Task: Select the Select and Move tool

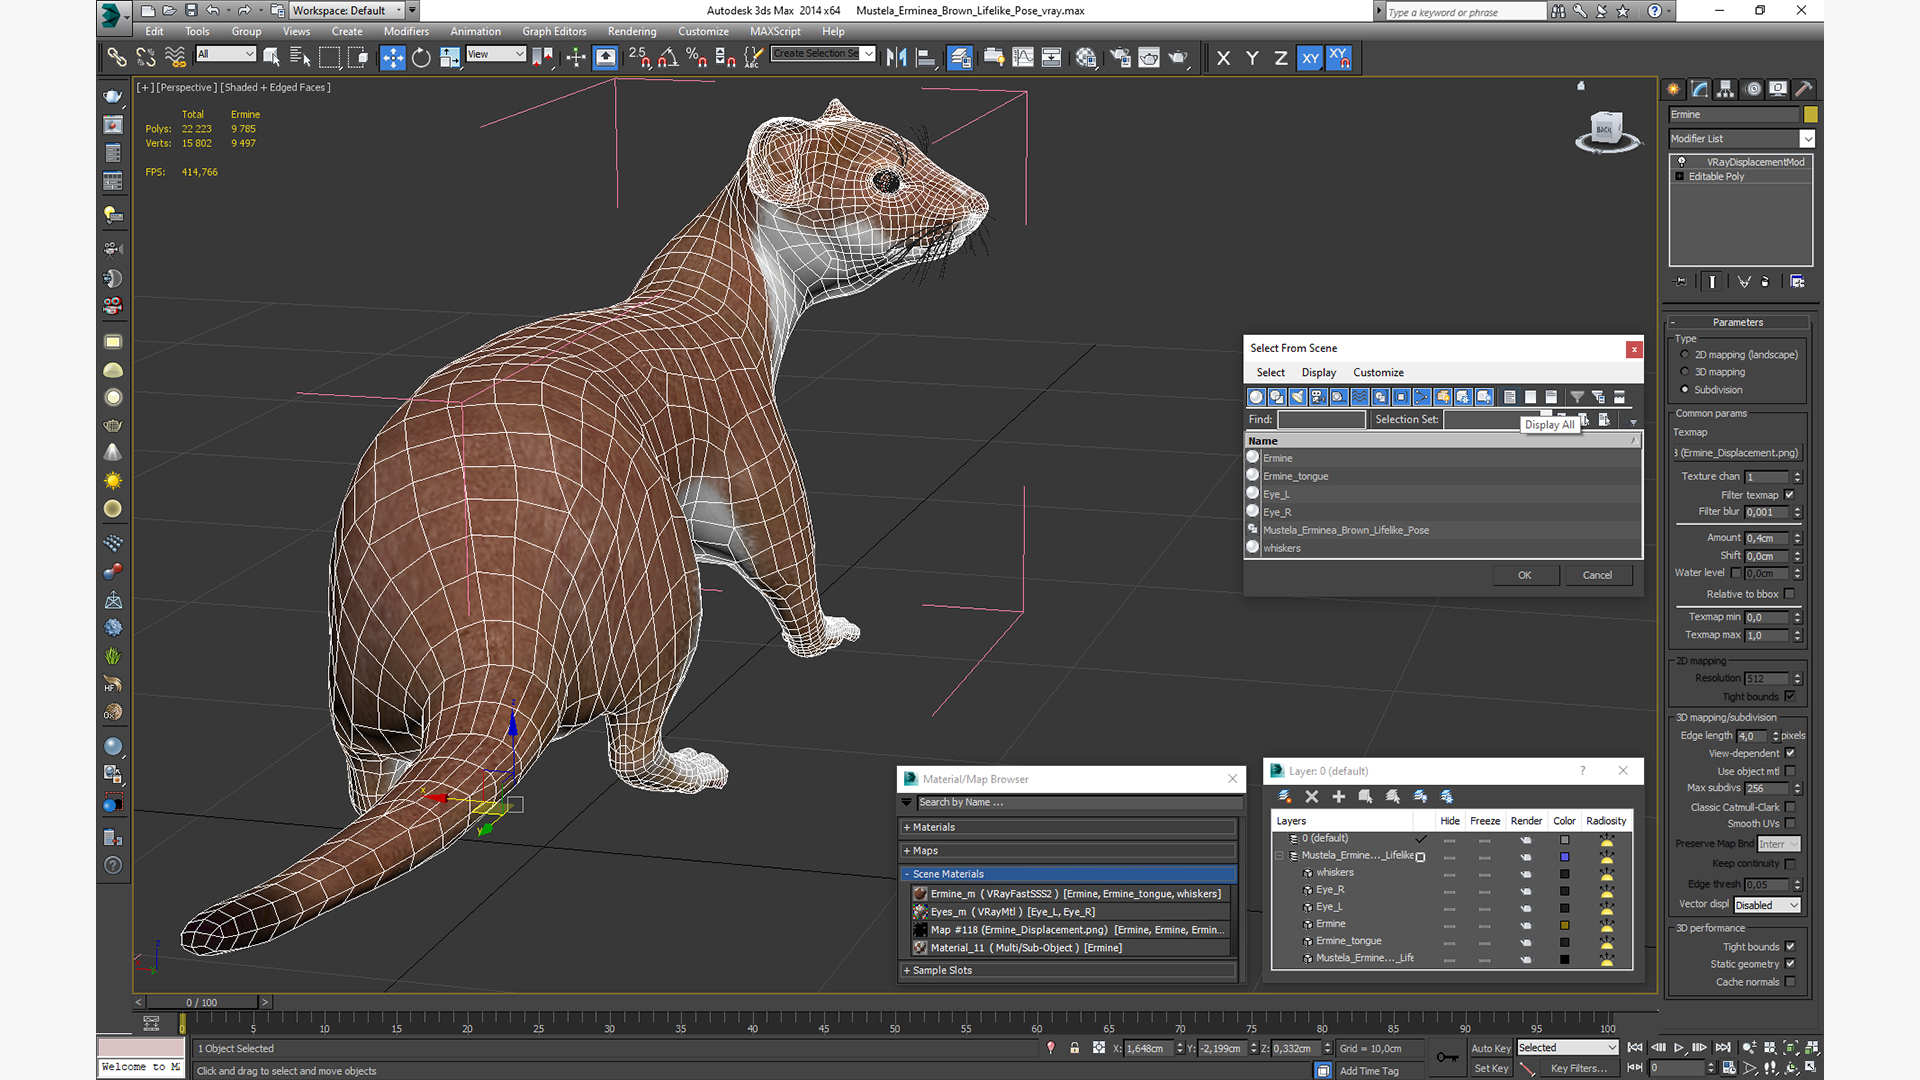Action: [392, 58]
